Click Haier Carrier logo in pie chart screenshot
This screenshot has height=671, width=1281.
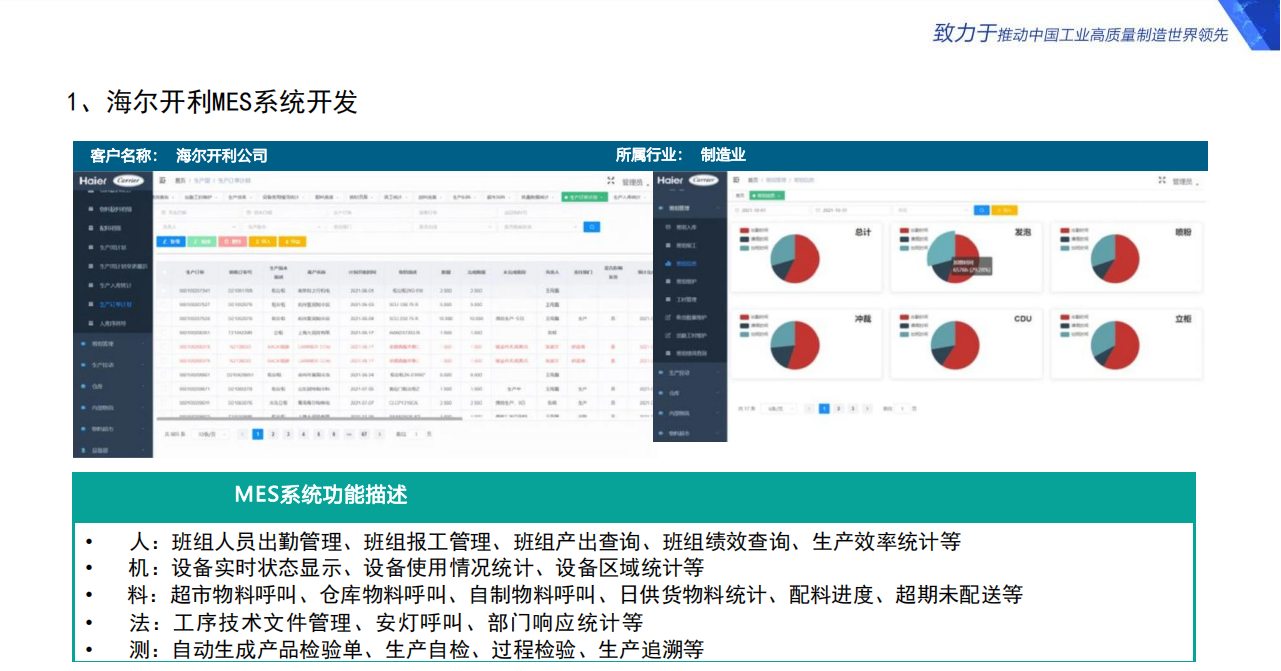[x=688, y=180]
